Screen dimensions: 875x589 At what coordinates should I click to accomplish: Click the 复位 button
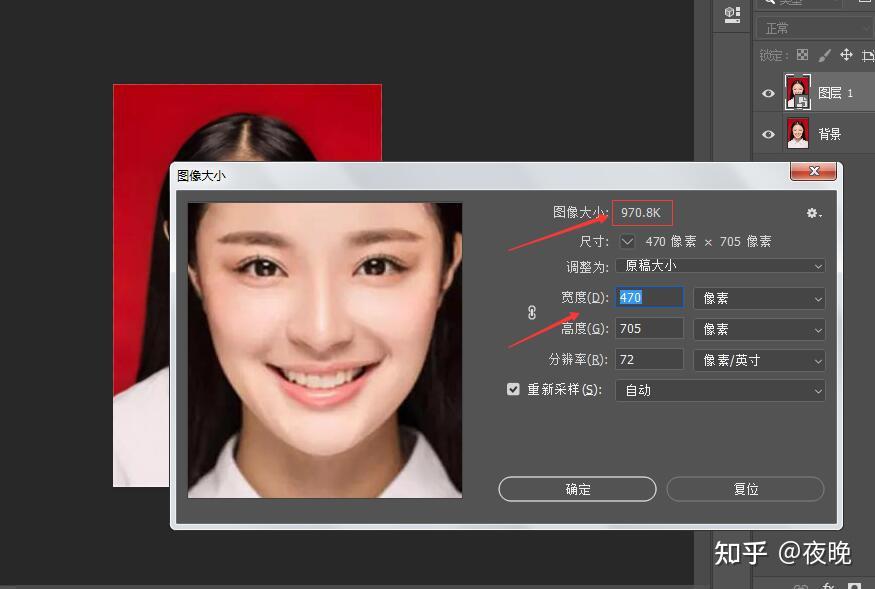pyautogui.click(x=746, y=489)
